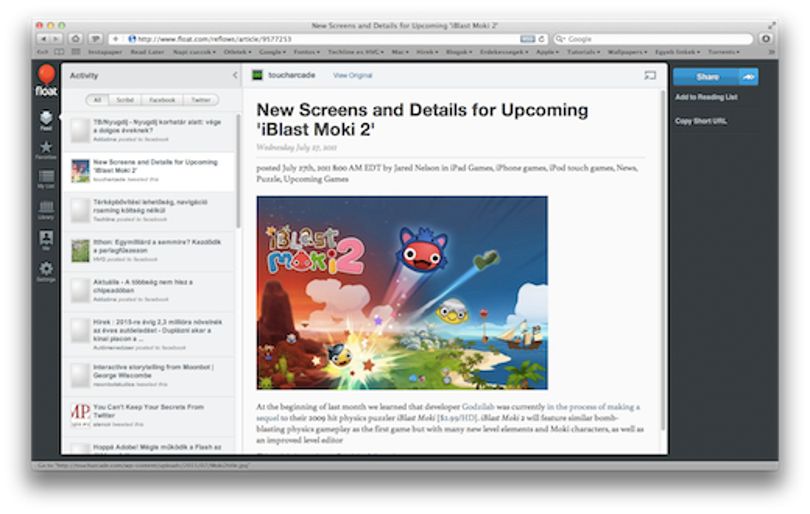Click Read Later in bookmarks bar
Screen dimensions: 810x514
(x=147, y=52)
